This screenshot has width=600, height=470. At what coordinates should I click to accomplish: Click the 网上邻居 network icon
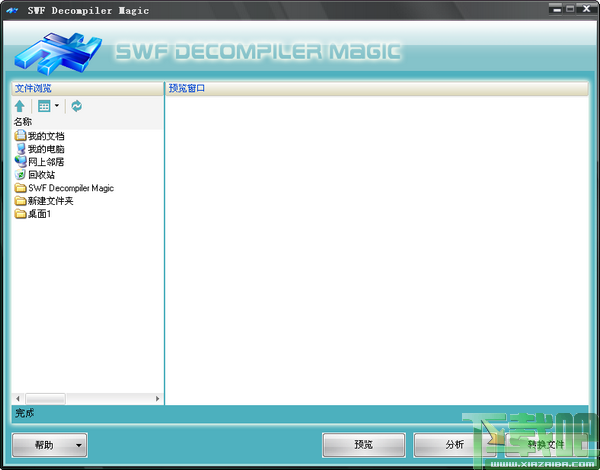point(20,162)
